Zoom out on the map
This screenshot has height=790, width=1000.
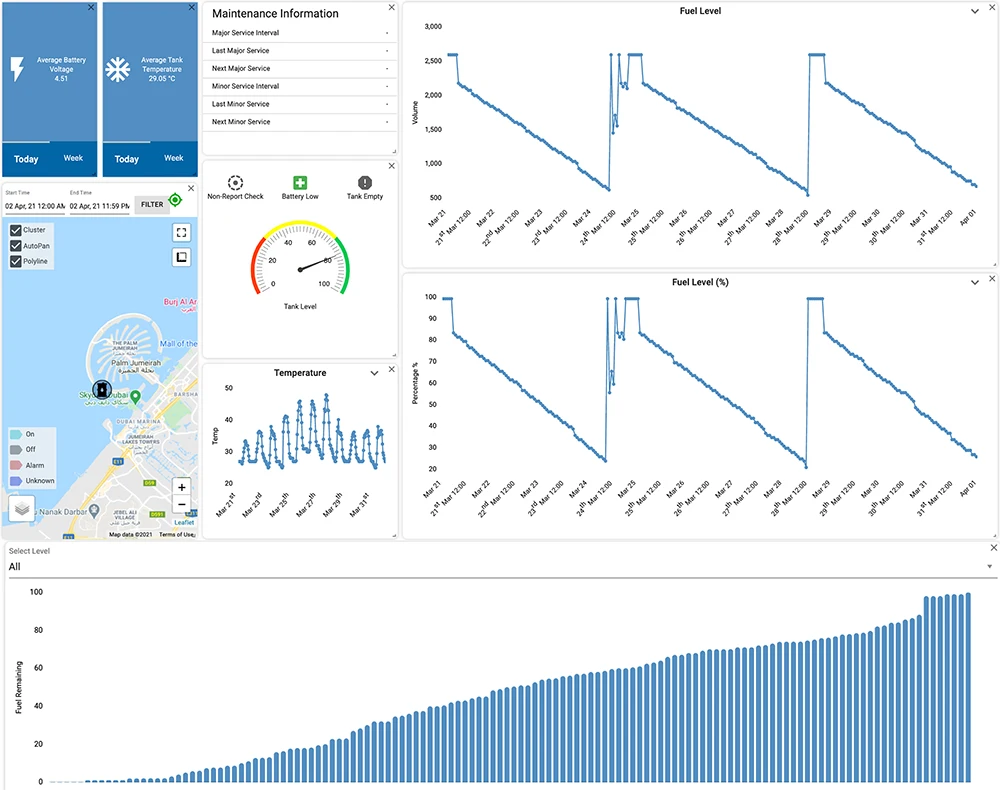(182, 504)
